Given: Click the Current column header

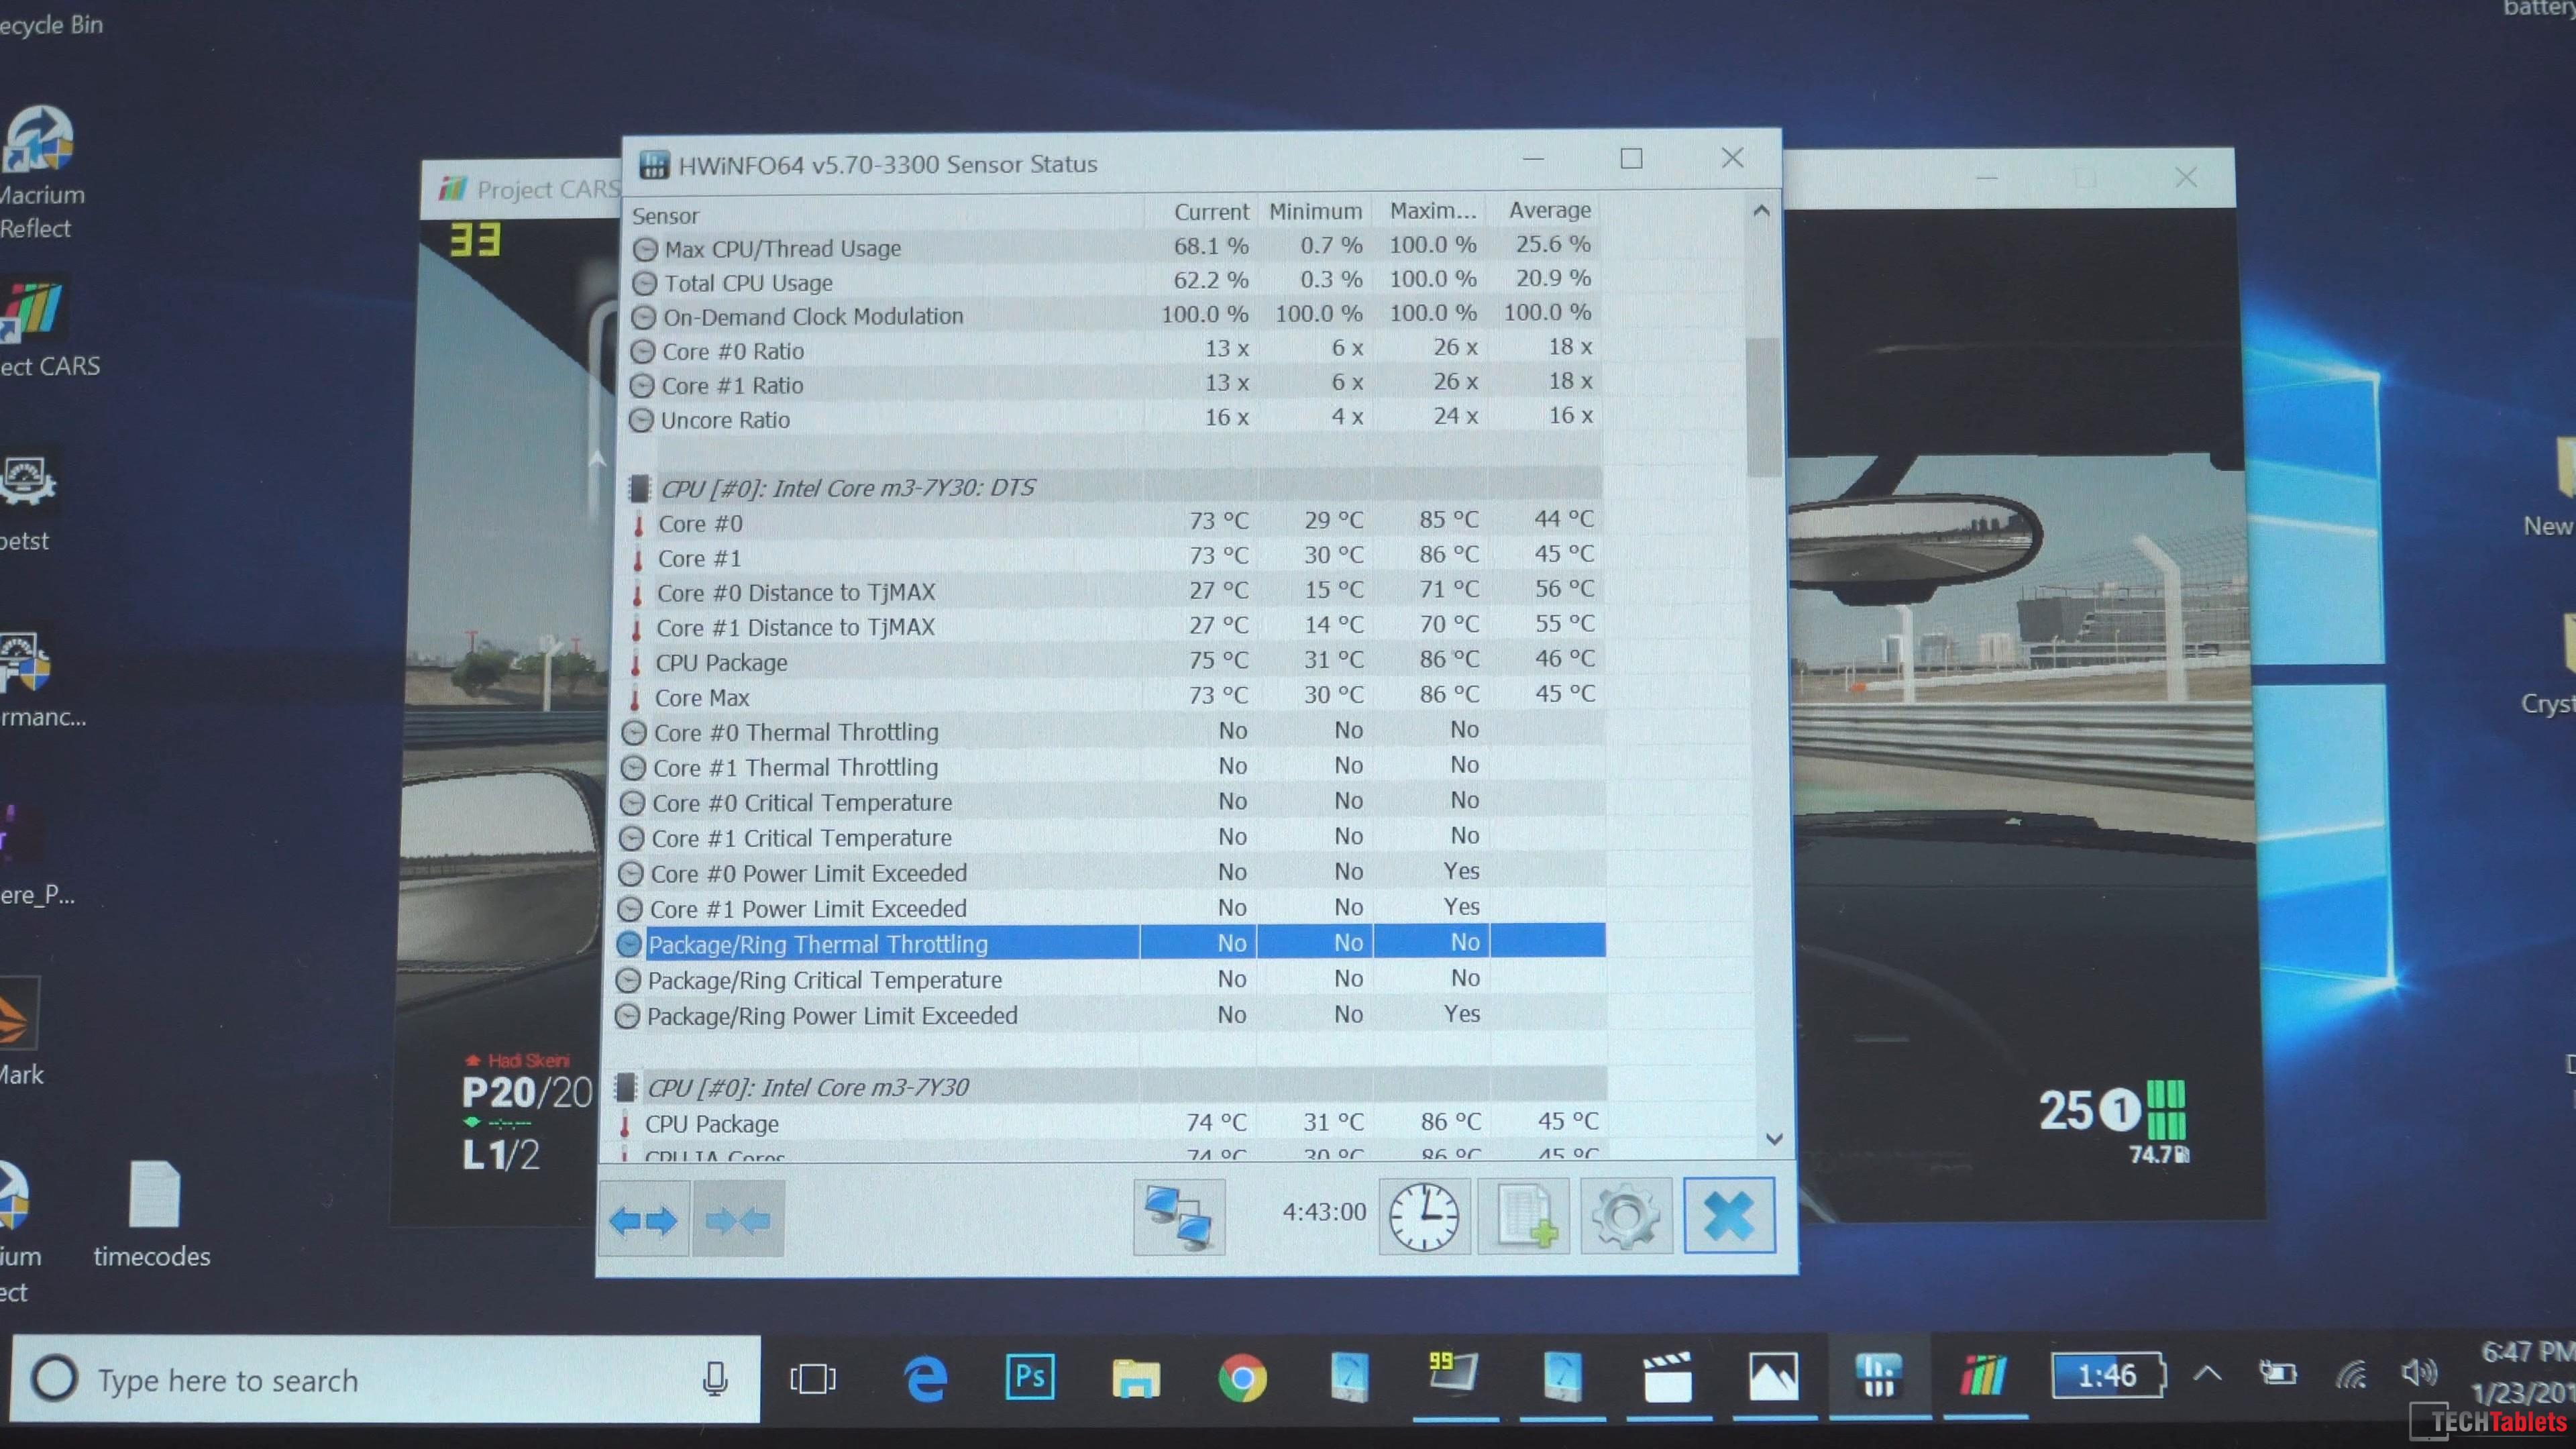Looking at the screenshot, I should pyautogui.click(x=1210, y=212).
